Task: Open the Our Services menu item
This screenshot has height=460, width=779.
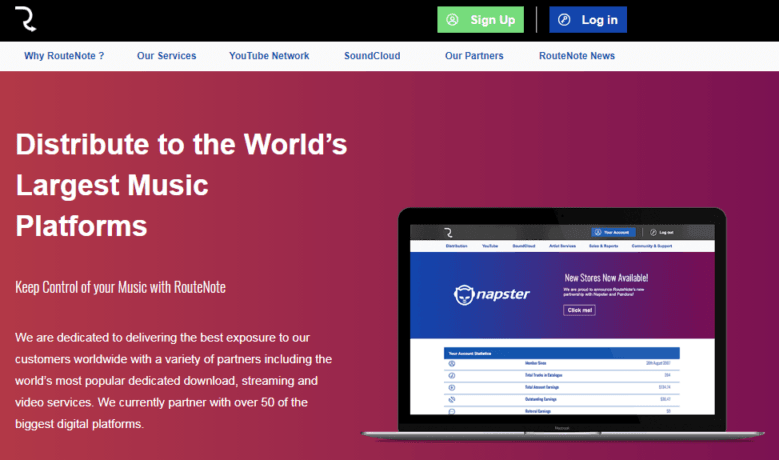Action: coord(167,56)
